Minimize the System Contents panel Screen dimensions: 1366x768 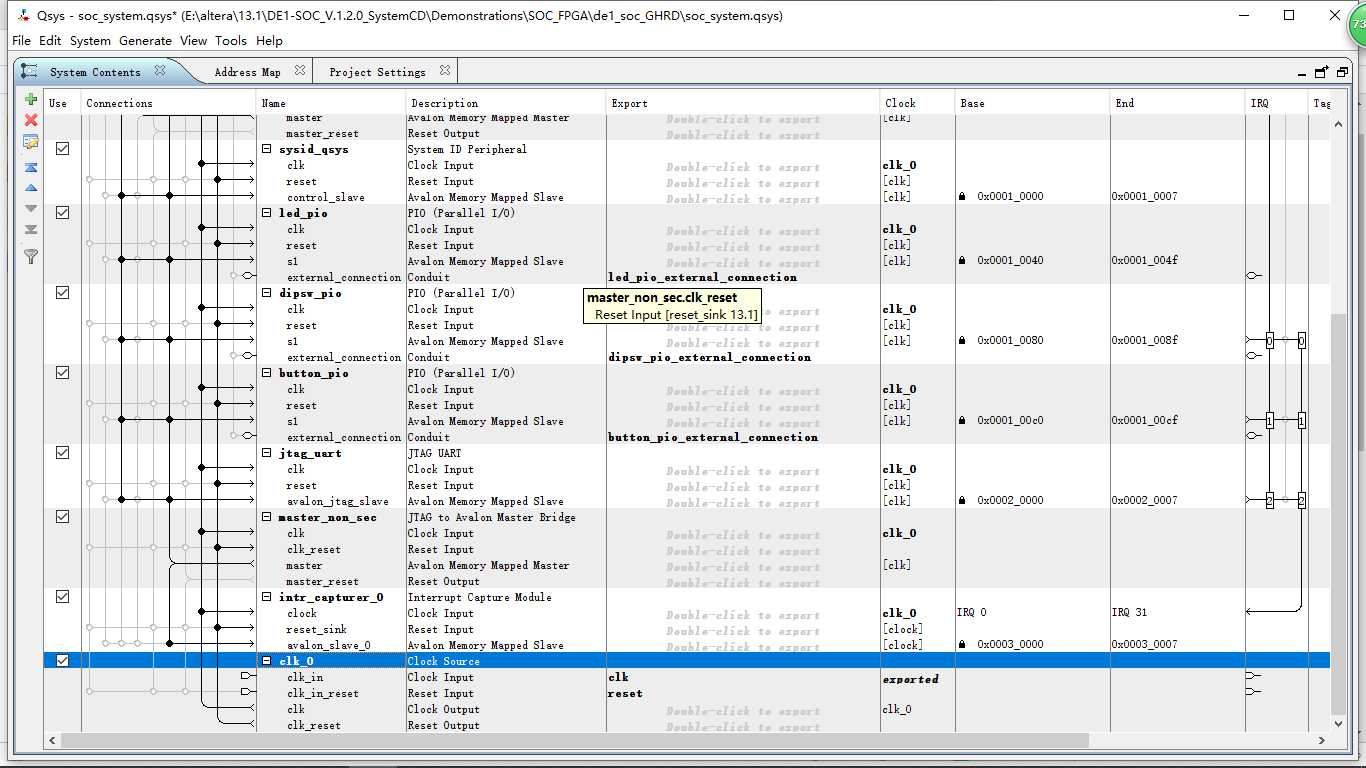click(x=1301, y=73)
